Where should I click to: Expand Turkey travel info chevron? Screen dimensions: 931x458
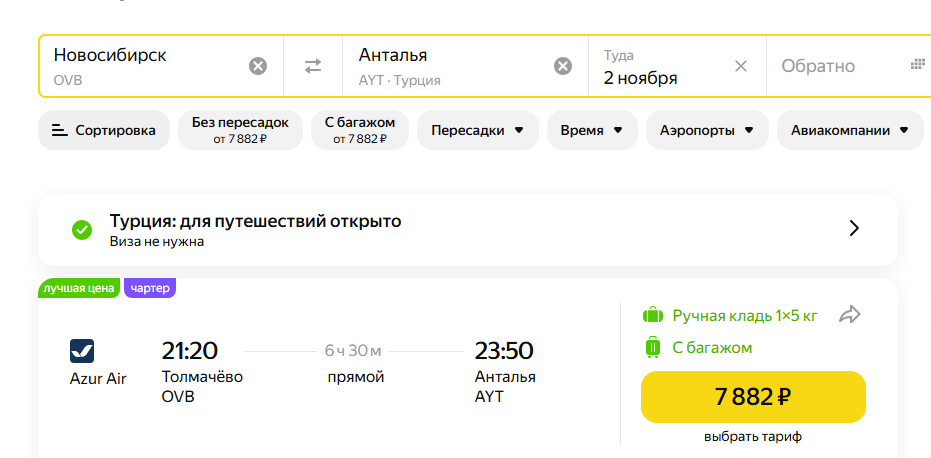click(854, 229)
